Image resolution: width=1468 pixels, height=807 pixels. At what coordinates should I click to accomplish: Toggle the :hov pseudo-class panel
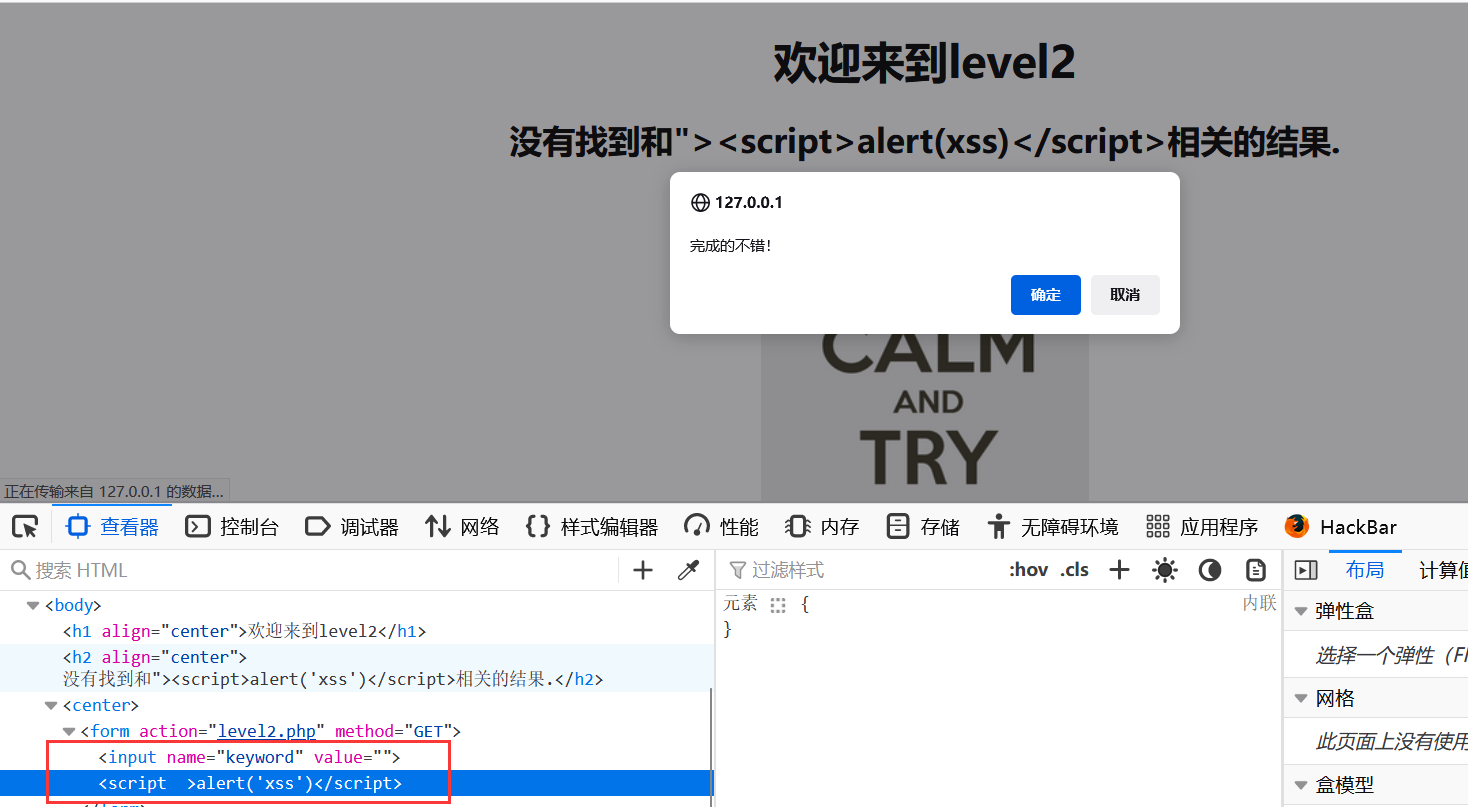coord(1028,570)
